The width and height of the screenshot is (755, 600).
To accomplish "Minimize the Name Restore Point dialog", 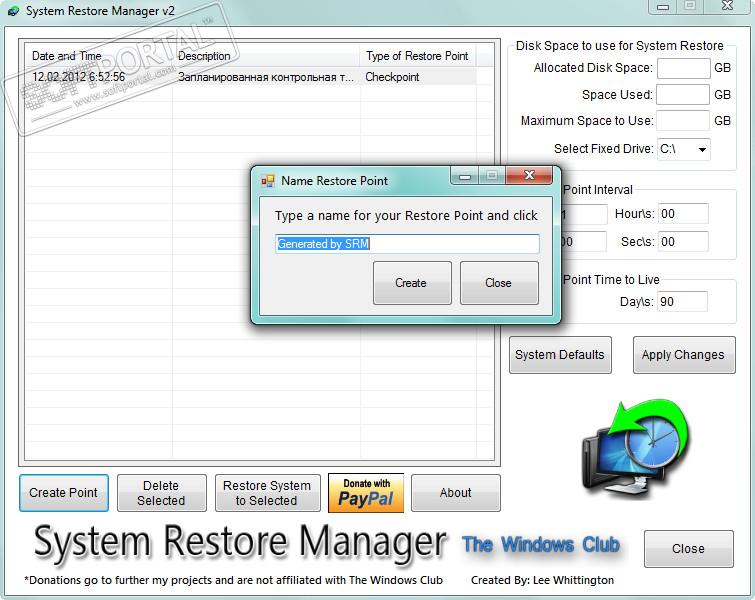I will tap(465, 176).
